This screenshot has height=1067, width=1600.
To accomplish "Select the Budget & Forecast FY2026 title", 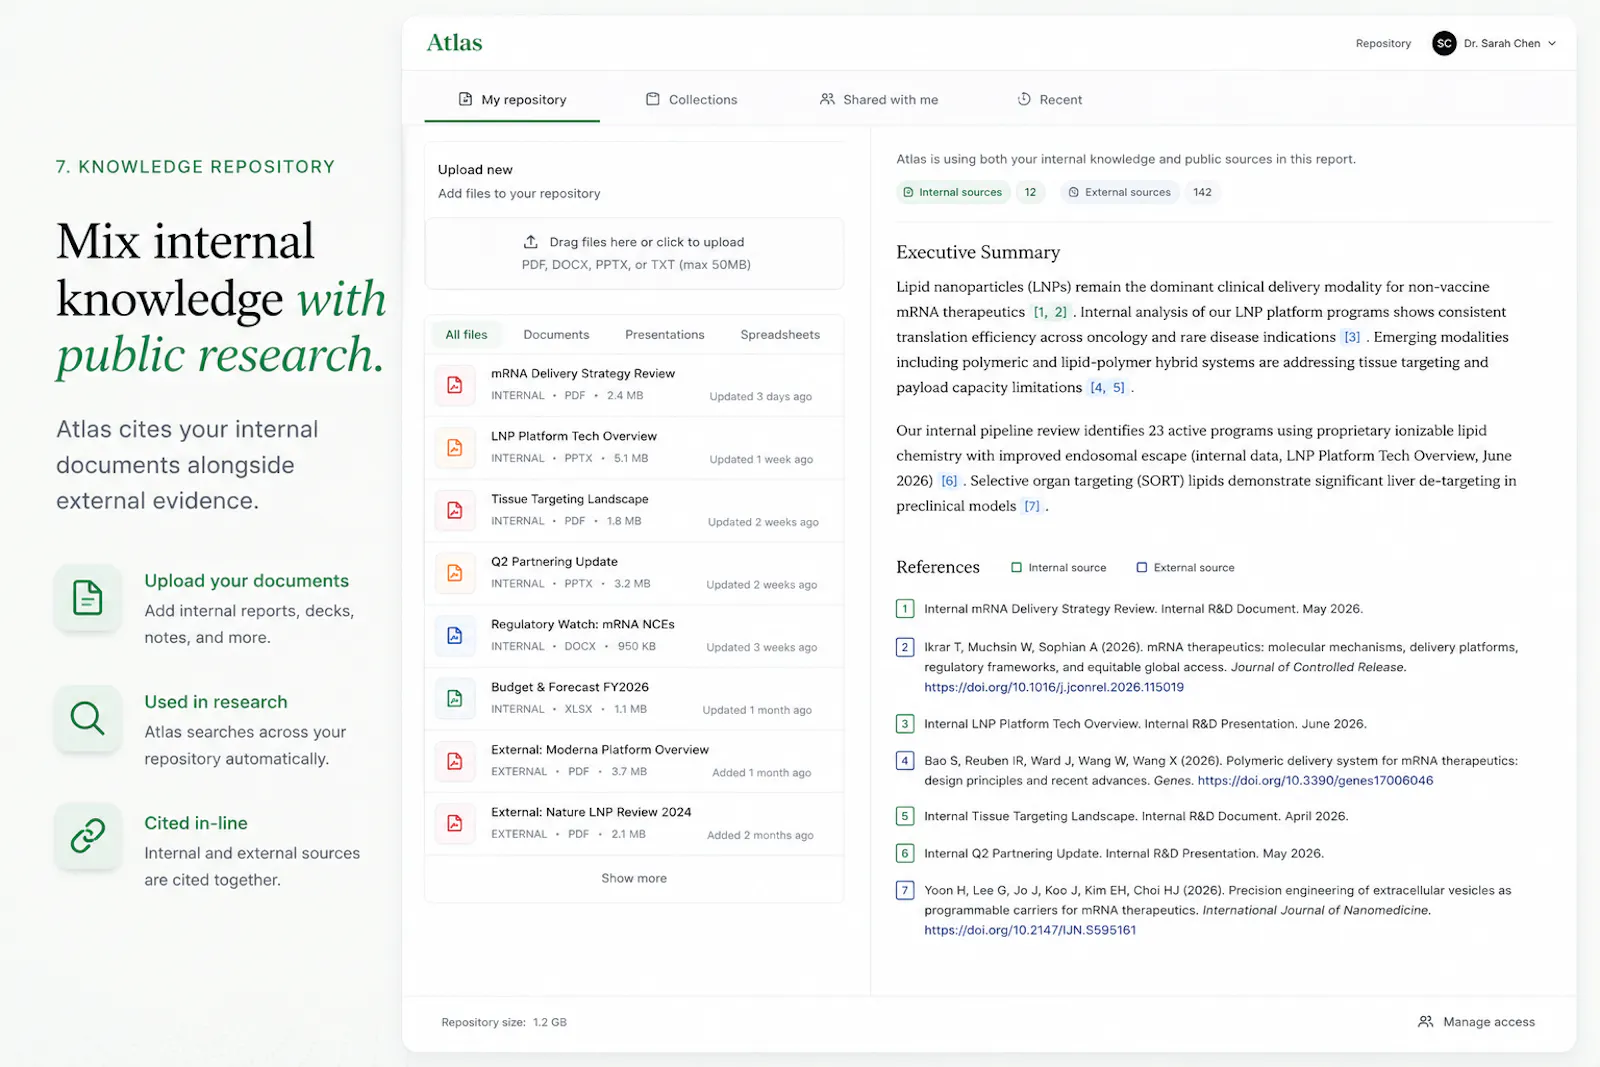I will click(x=570, y=687).
